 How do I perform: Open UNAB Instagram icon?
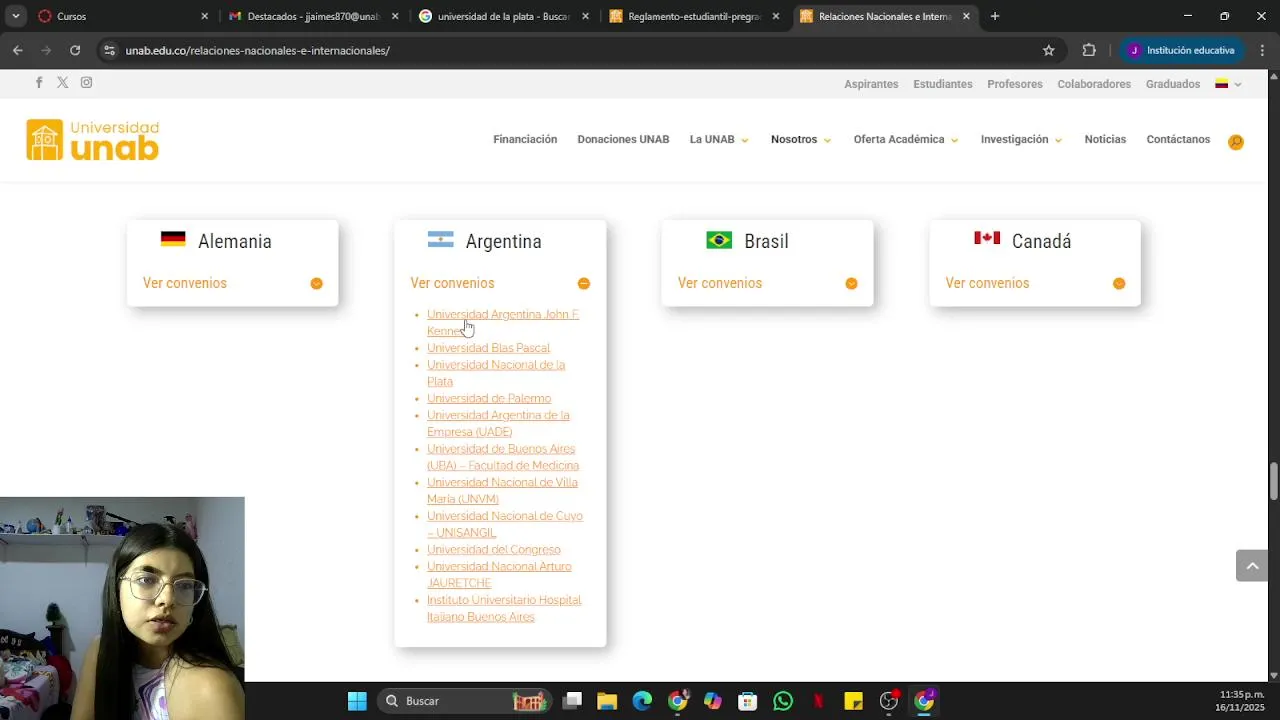87,83
